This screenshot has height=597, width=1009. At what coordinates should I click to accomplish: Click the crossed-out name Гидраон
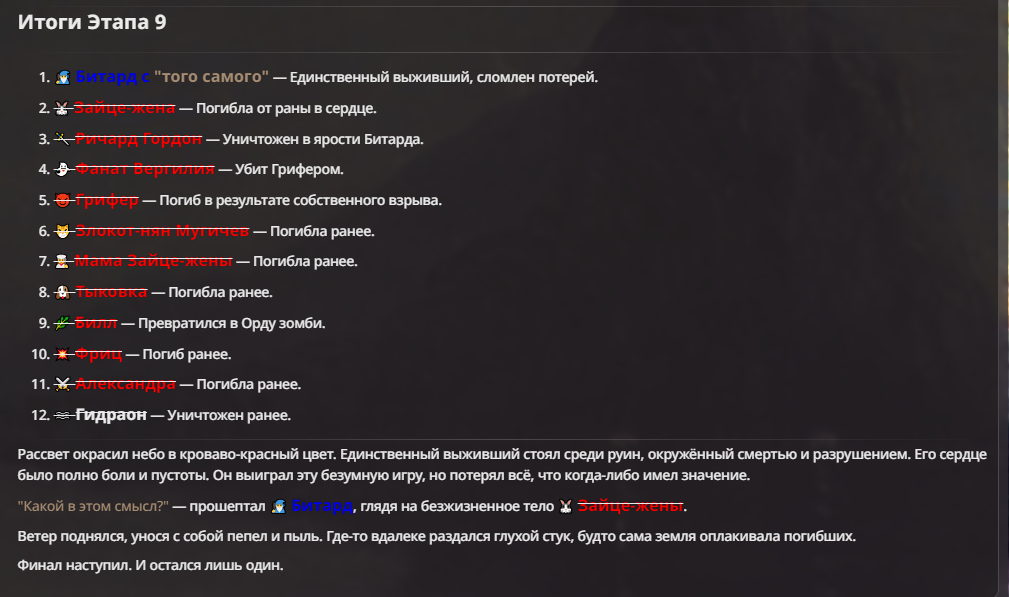coord(111,415)
